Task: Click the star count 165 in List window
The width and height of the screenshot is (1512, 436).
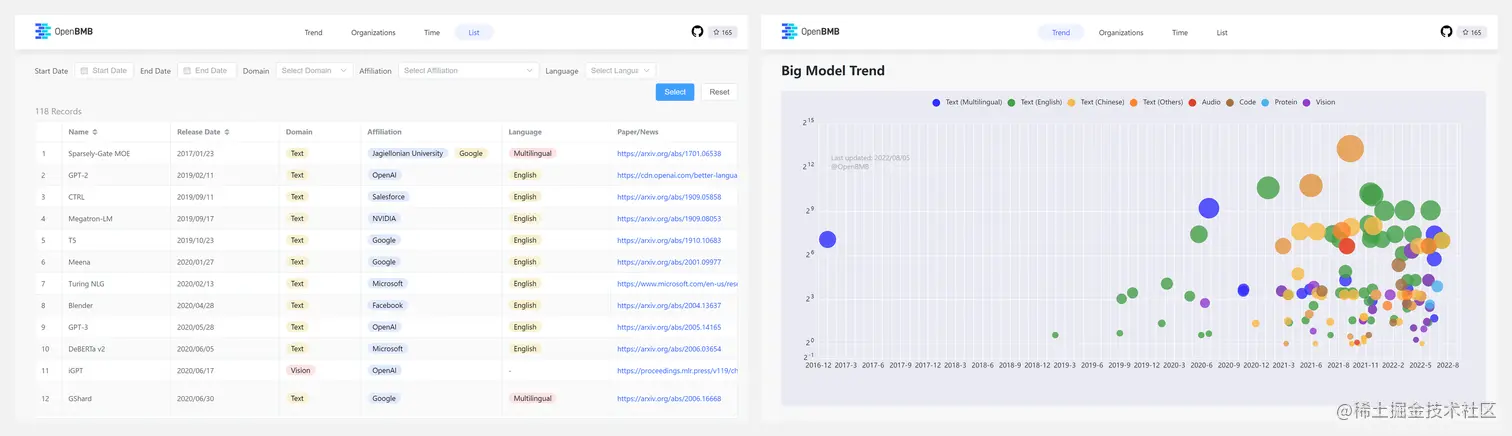Action: point(723,32)
